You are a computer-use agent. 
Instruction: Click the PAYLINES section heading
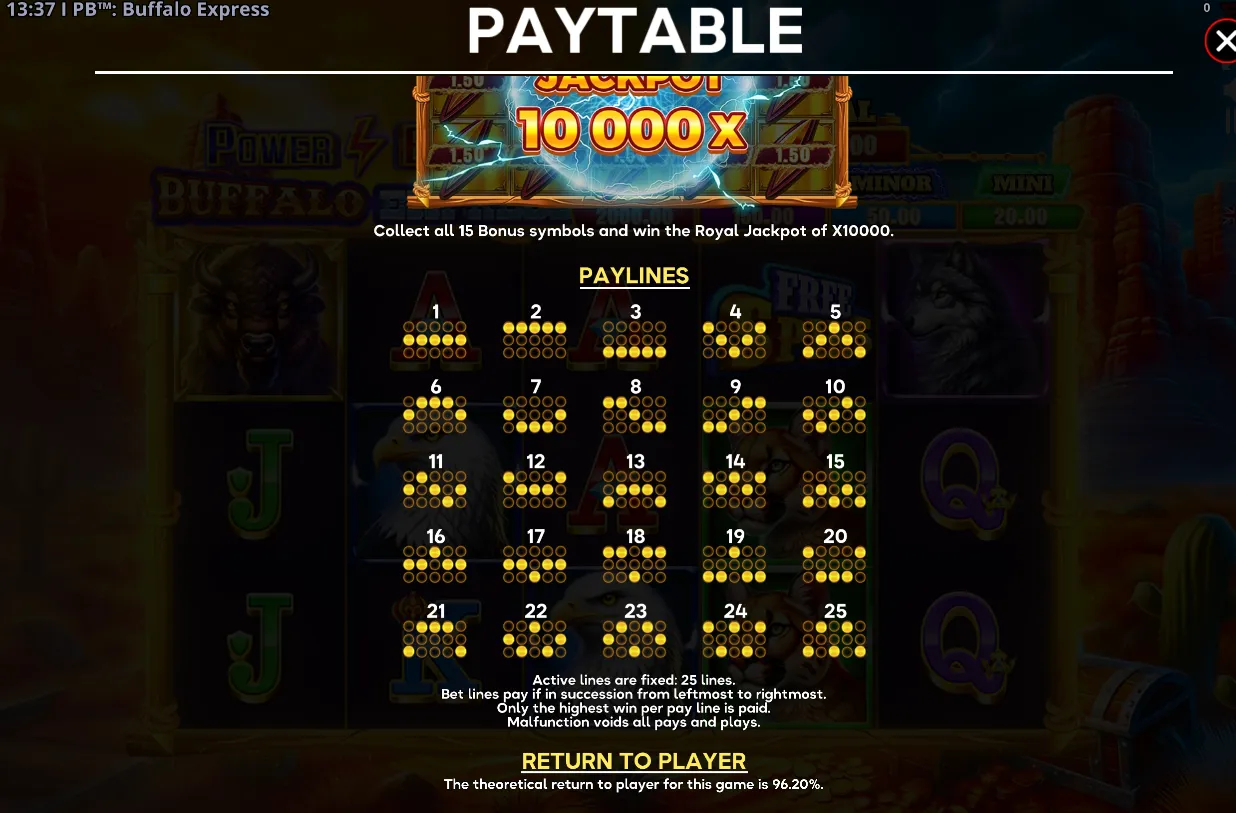pyautogui.click(x=634, y=276)
